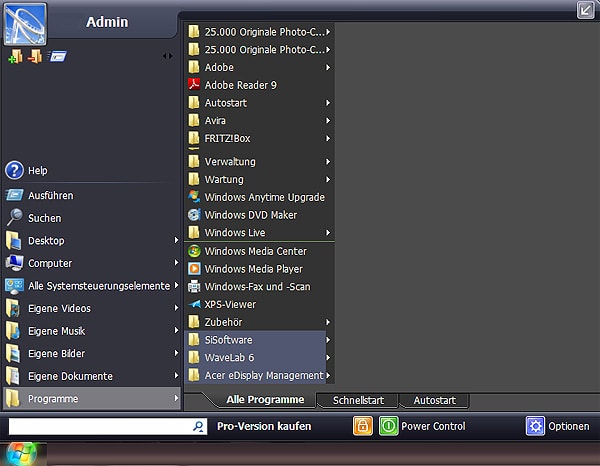Screen dimensions: 600x466
Task: Click the Desktop folder icon
Action: pos(13,241)
